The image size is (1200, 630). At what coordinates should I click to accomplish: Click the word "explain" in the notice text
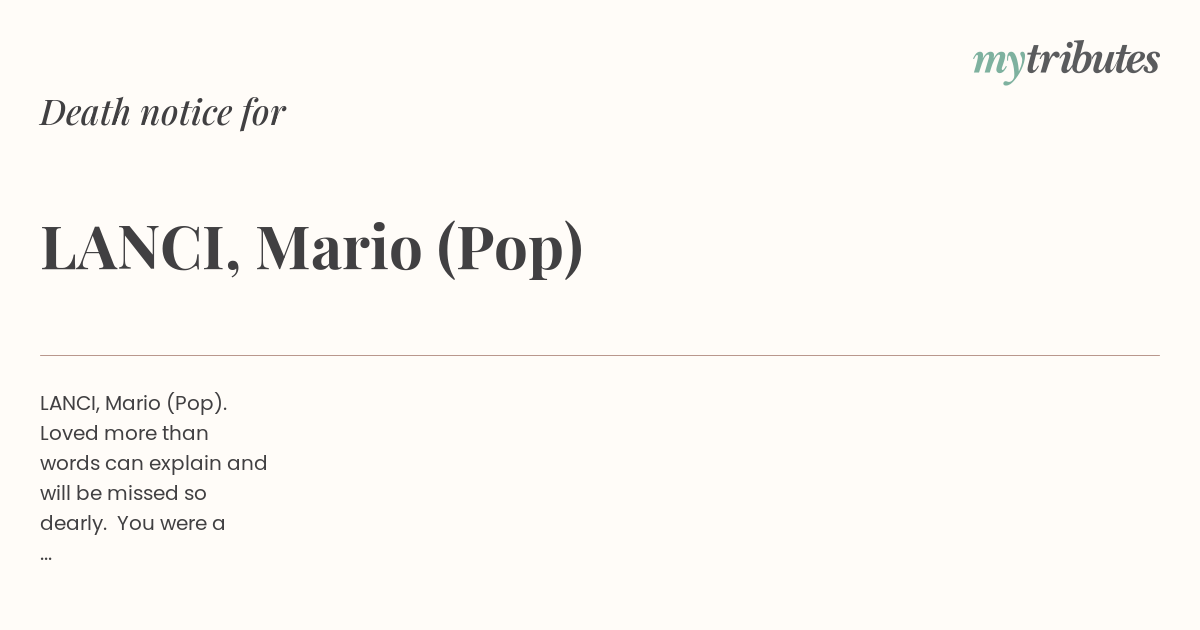(184, 463)
